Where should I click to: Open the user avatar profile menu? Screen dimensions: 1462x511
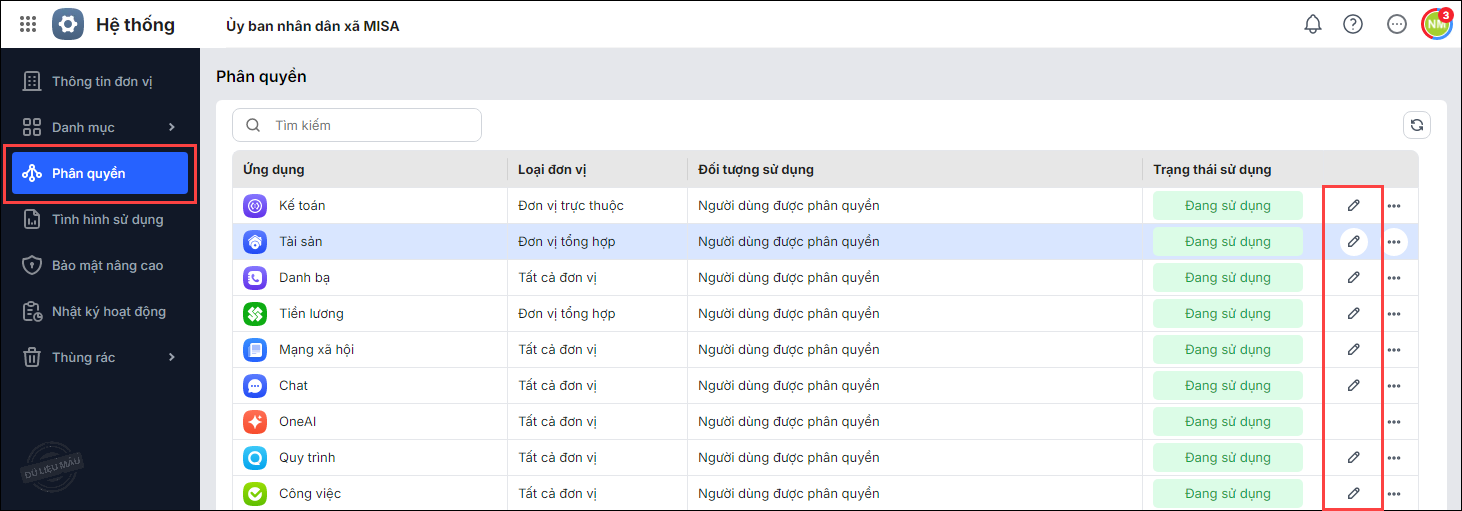tap(1437, 24)
